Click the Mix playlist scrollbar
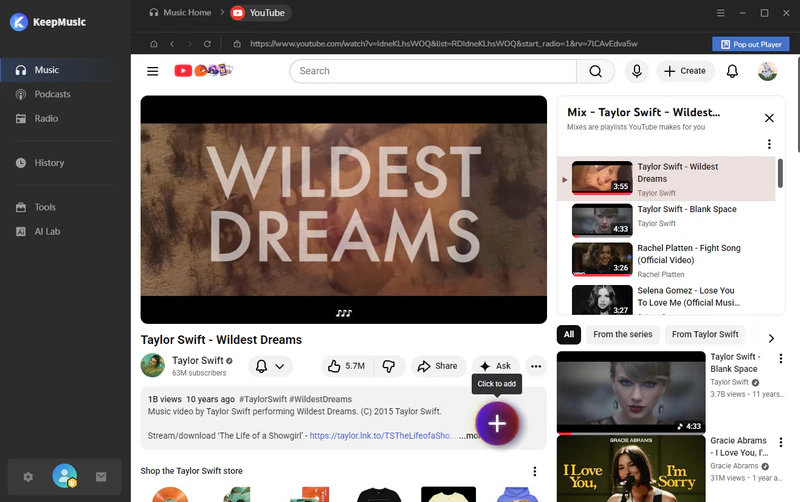The image size is (800, 502). (780, 173)
